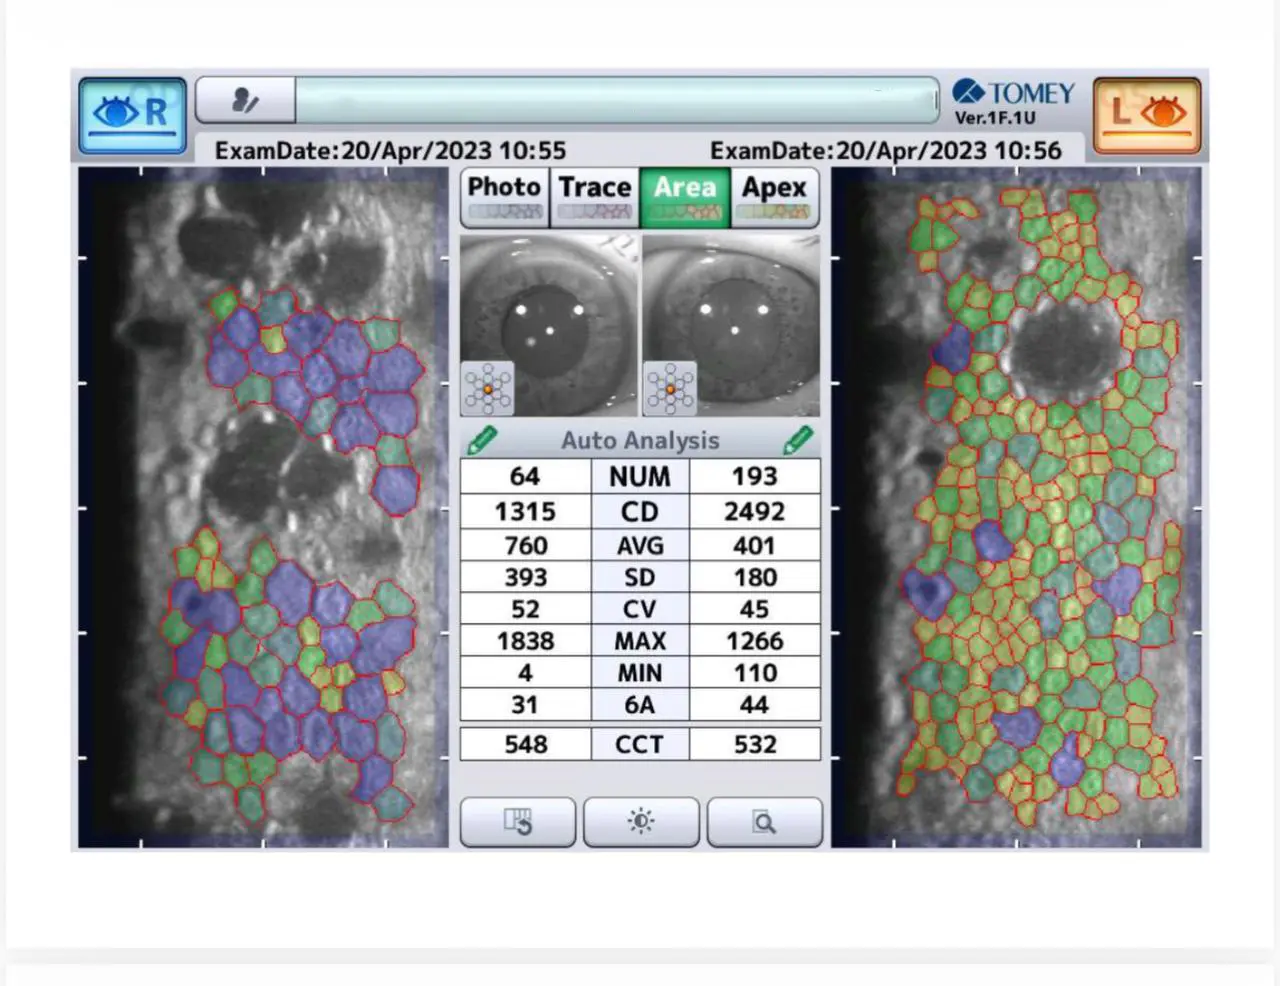Select the left eye L button
The image size is (1280, 986).
[1147, 114]
